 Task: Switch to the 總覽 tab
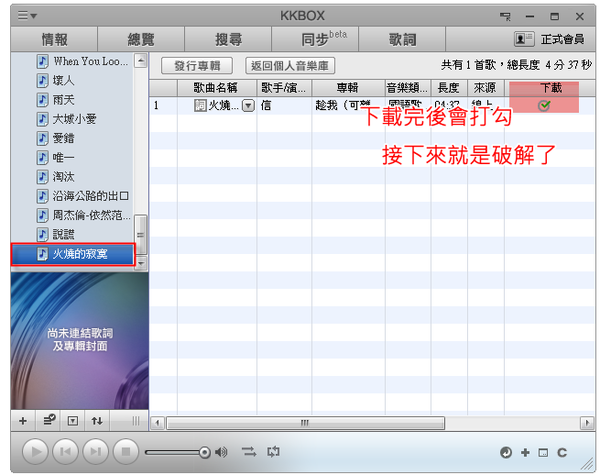point(141,39)
